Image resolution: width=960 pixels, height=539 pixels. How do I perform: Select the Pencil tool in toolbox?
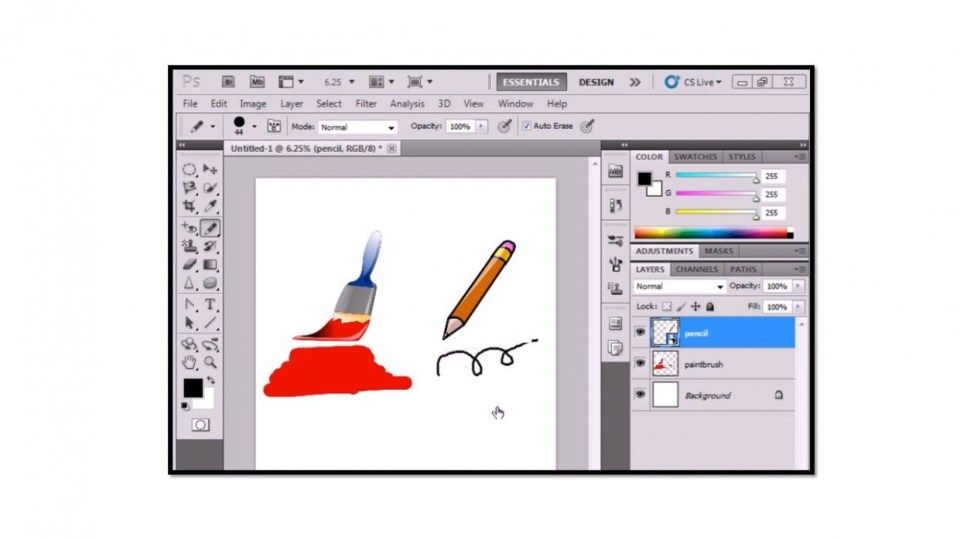point(210,228)
